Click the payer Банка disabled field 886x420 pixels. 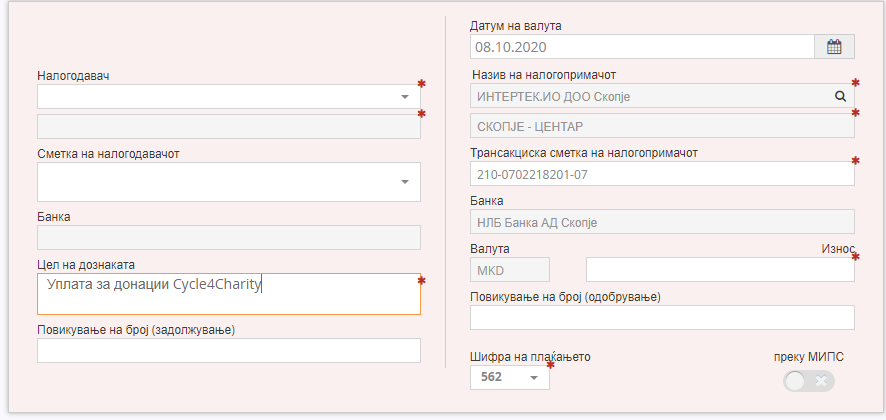point(229,237)
